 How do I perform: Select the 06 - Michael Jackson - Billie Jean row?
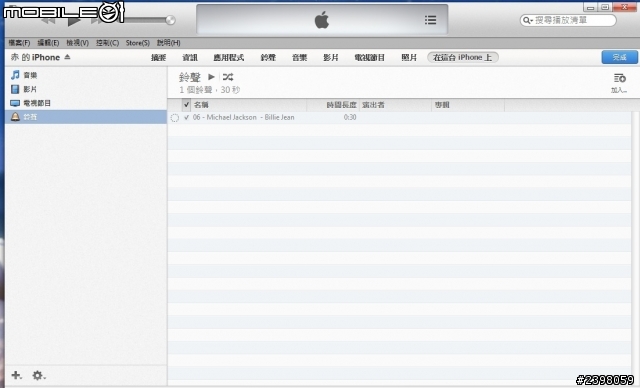[399, 118]
